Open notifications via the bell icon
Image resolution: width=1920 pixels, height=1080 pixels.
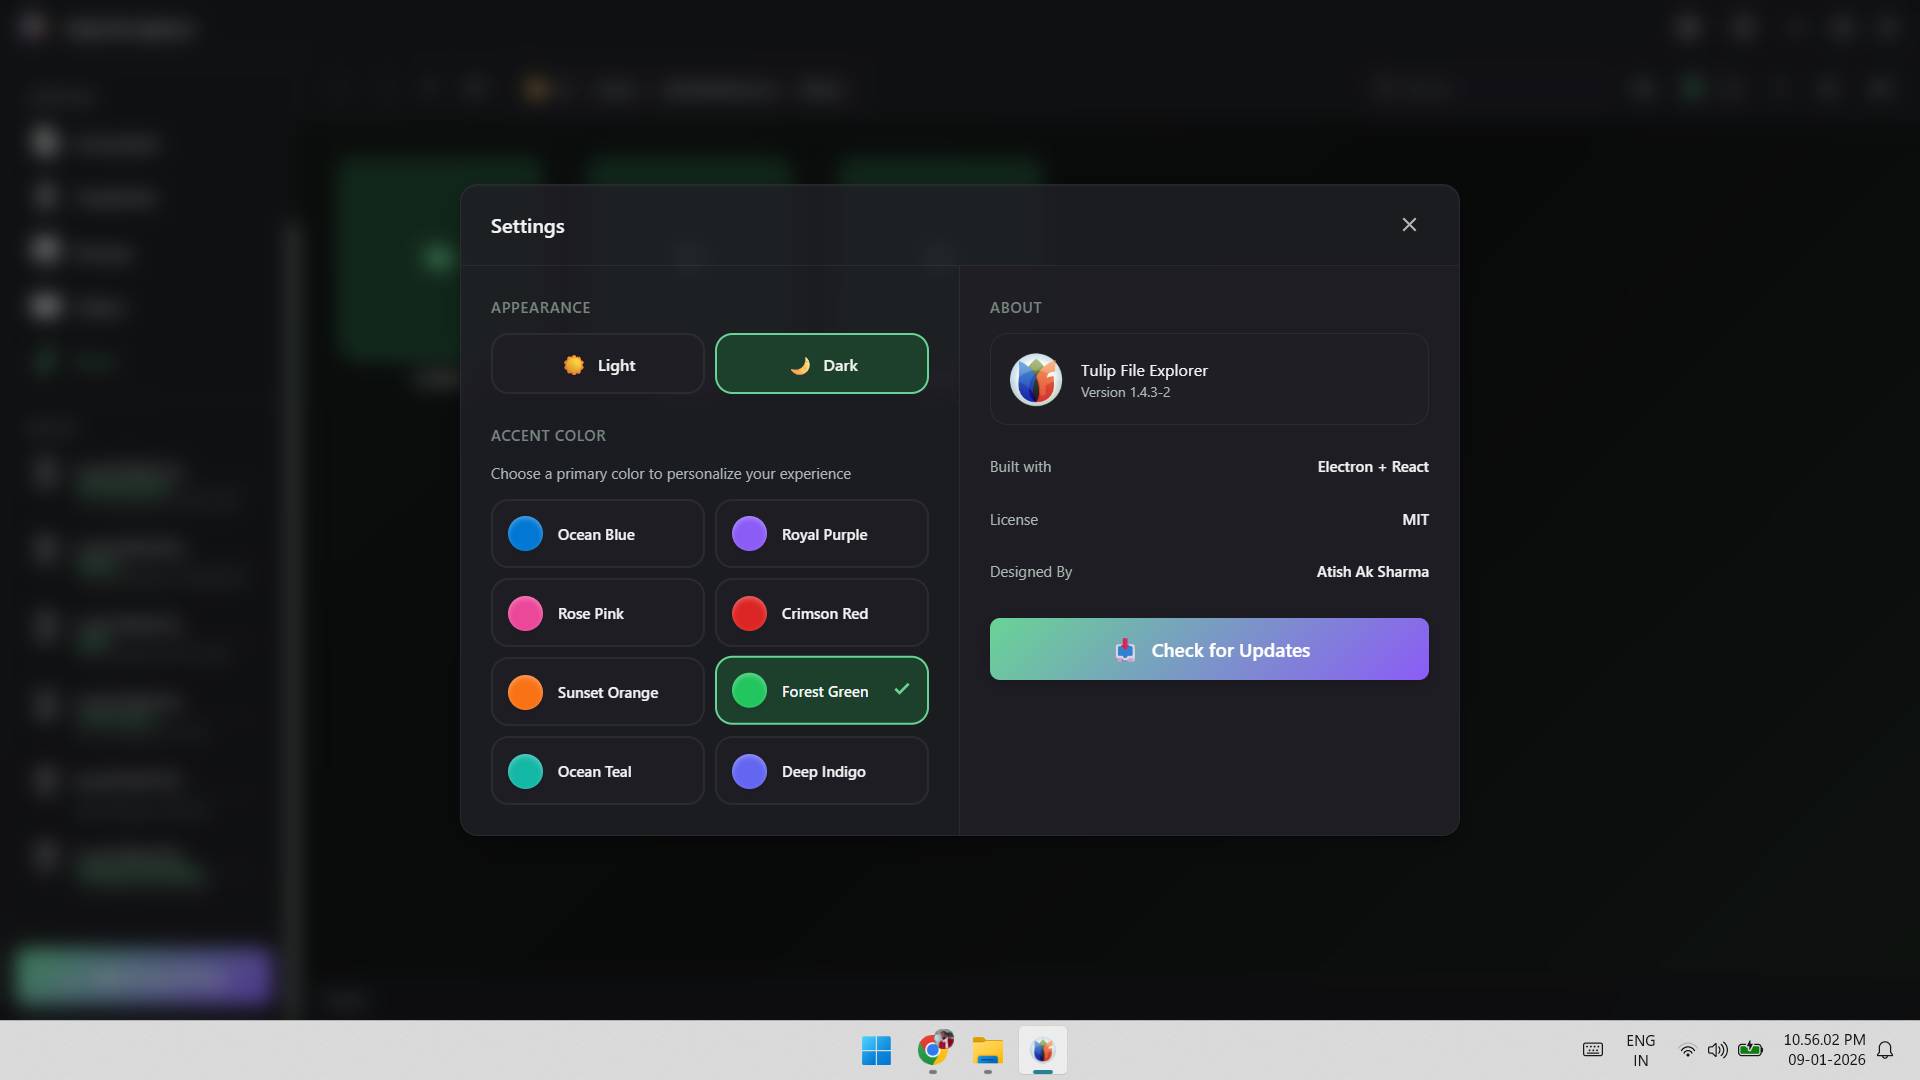(1886, 1049)
